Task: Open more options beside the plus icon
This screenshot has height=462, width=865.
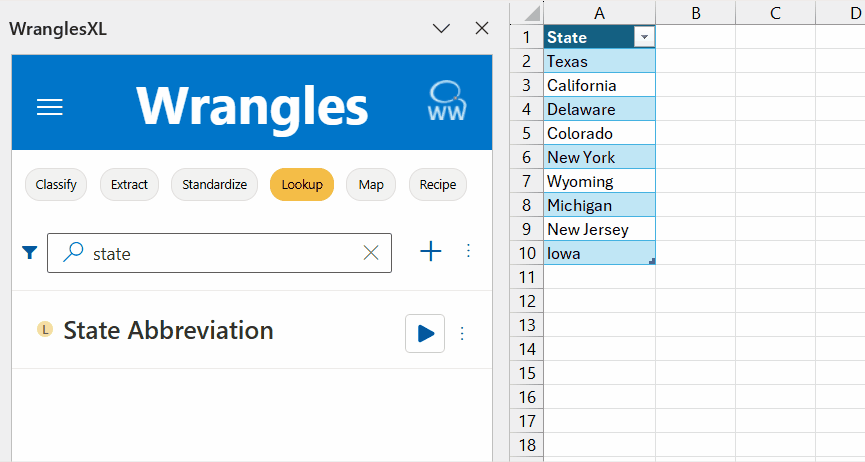Action: coord(468,252)
